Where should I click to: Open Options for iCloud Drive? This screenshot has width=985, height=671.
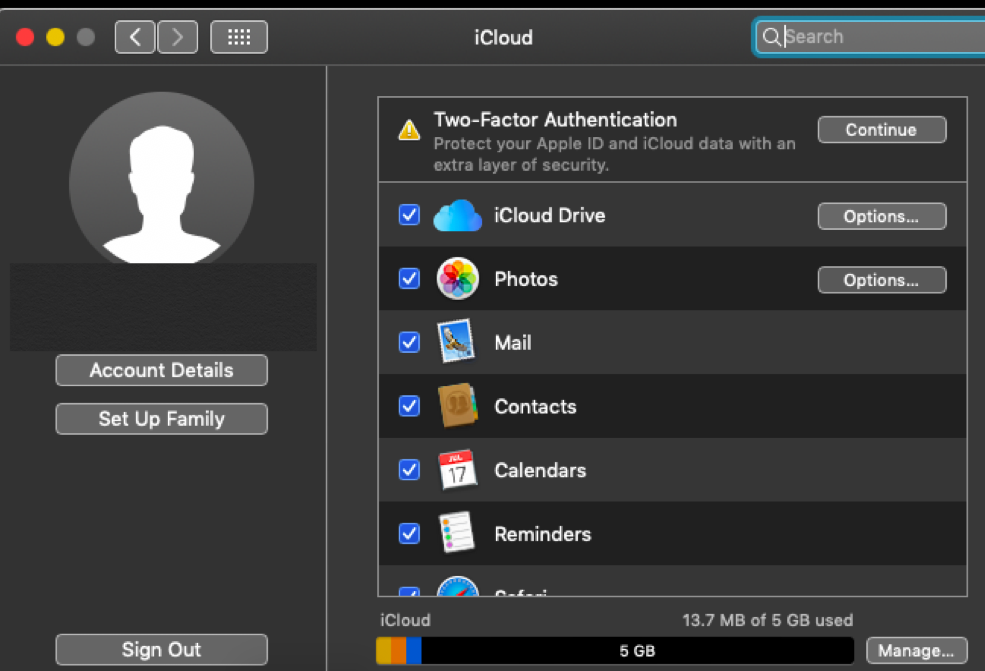point(881,216)
